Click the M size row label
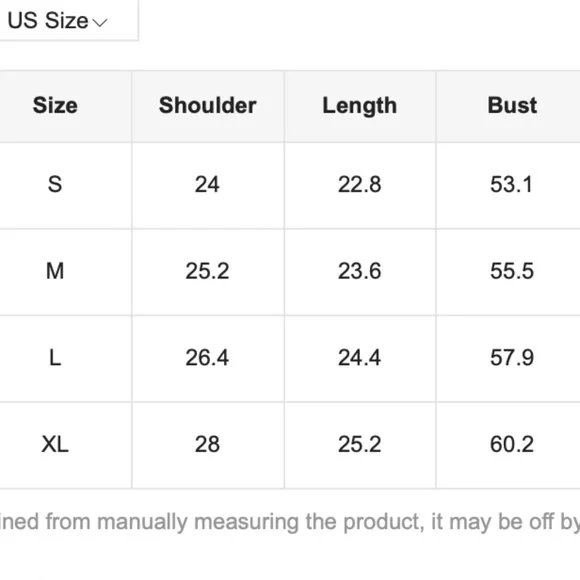 [55, 271]
